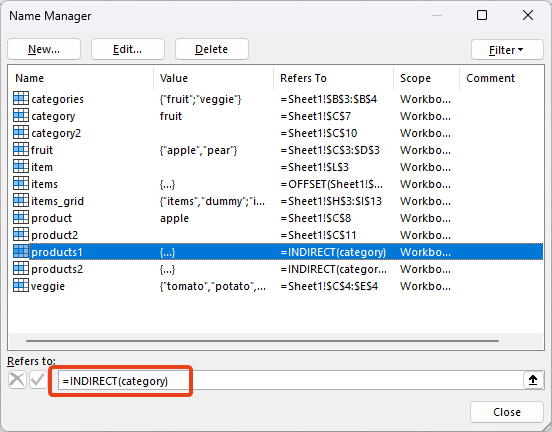Viewport: 552px width, 432px height.
Task: Click the name 'category2'
Action: (x=56, y=133)
